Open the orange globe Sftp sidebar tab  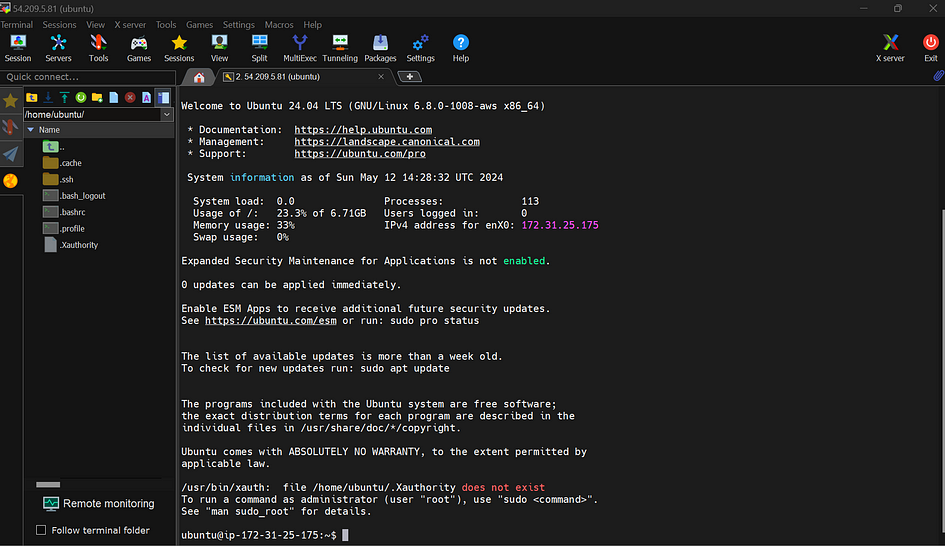pyautogui.click(x=10, y=181)
